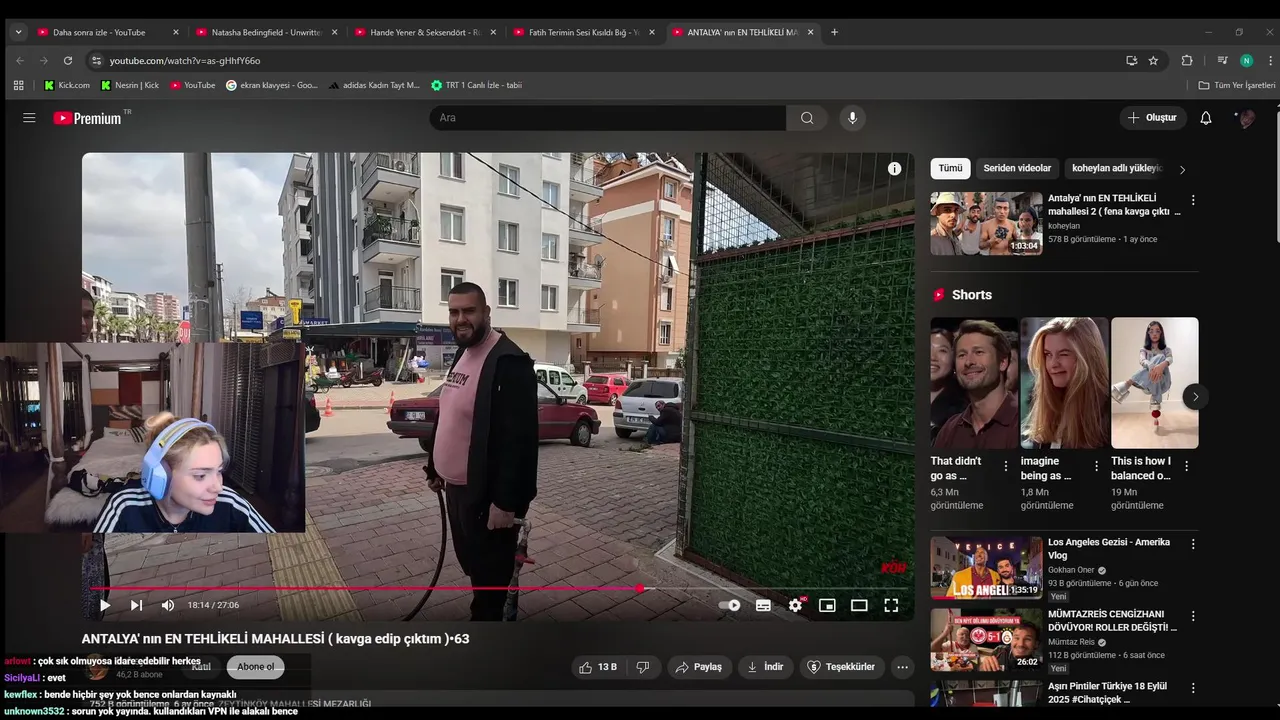Download video with İndir button
Viewport: 1280px width, 720px height.
click(x=766, y=667)
